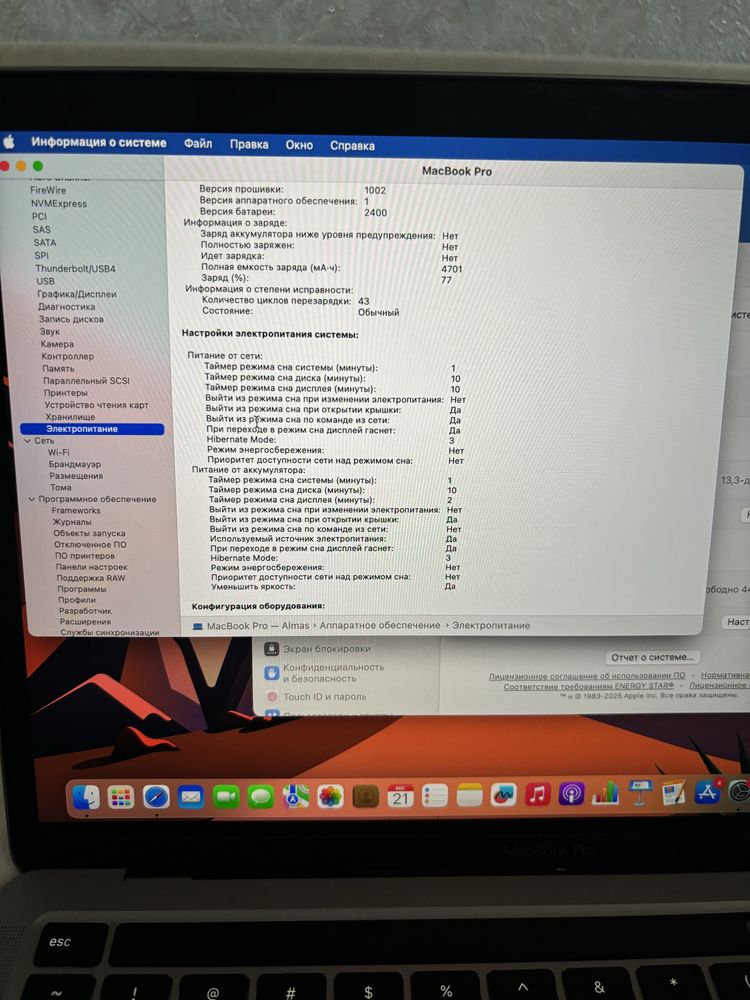Viewport: 750px width, 1000px height.
Task: Open the Окно menu
Action: [x=299, y=145]
